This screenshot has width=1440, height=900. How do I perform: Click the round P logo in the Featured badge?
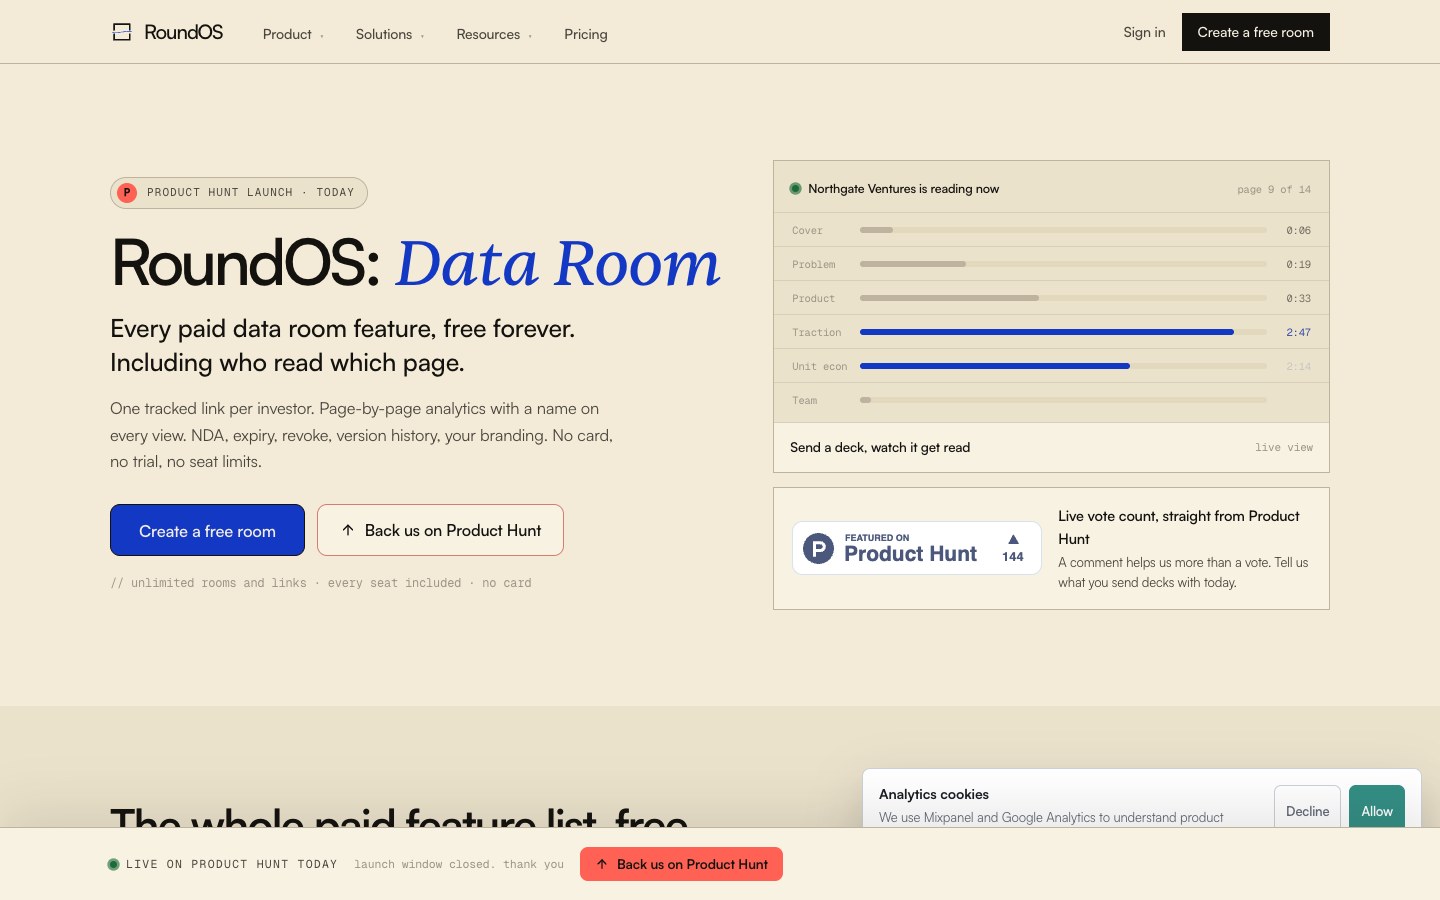[818, 548]
